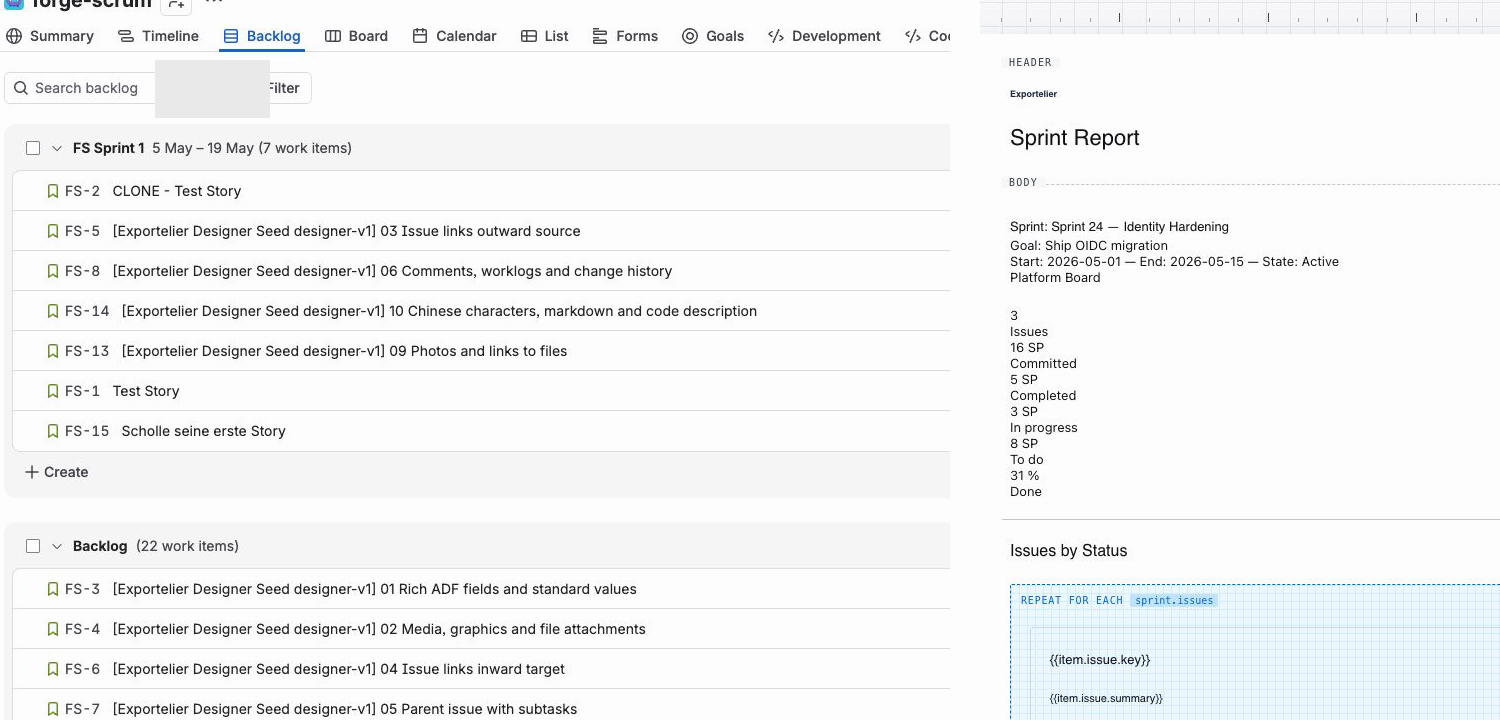This screenshot has width=1500, height=720.
Task: Click the HEADER section label
Action: 1030,62
